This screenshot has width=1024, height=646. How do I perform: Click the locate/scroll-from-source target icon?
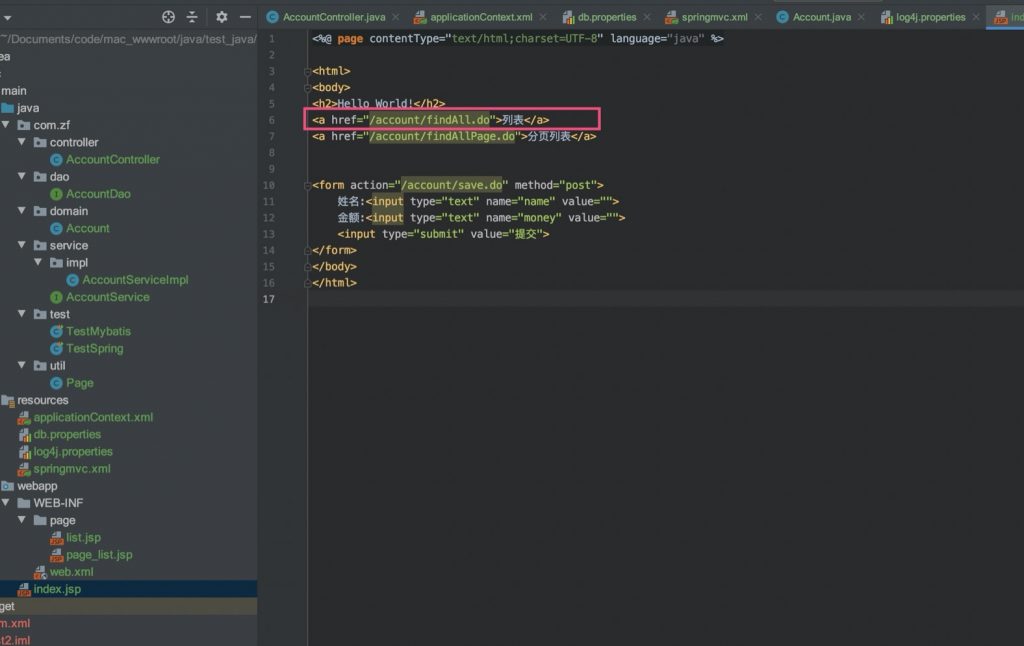(x=168, y=17)
